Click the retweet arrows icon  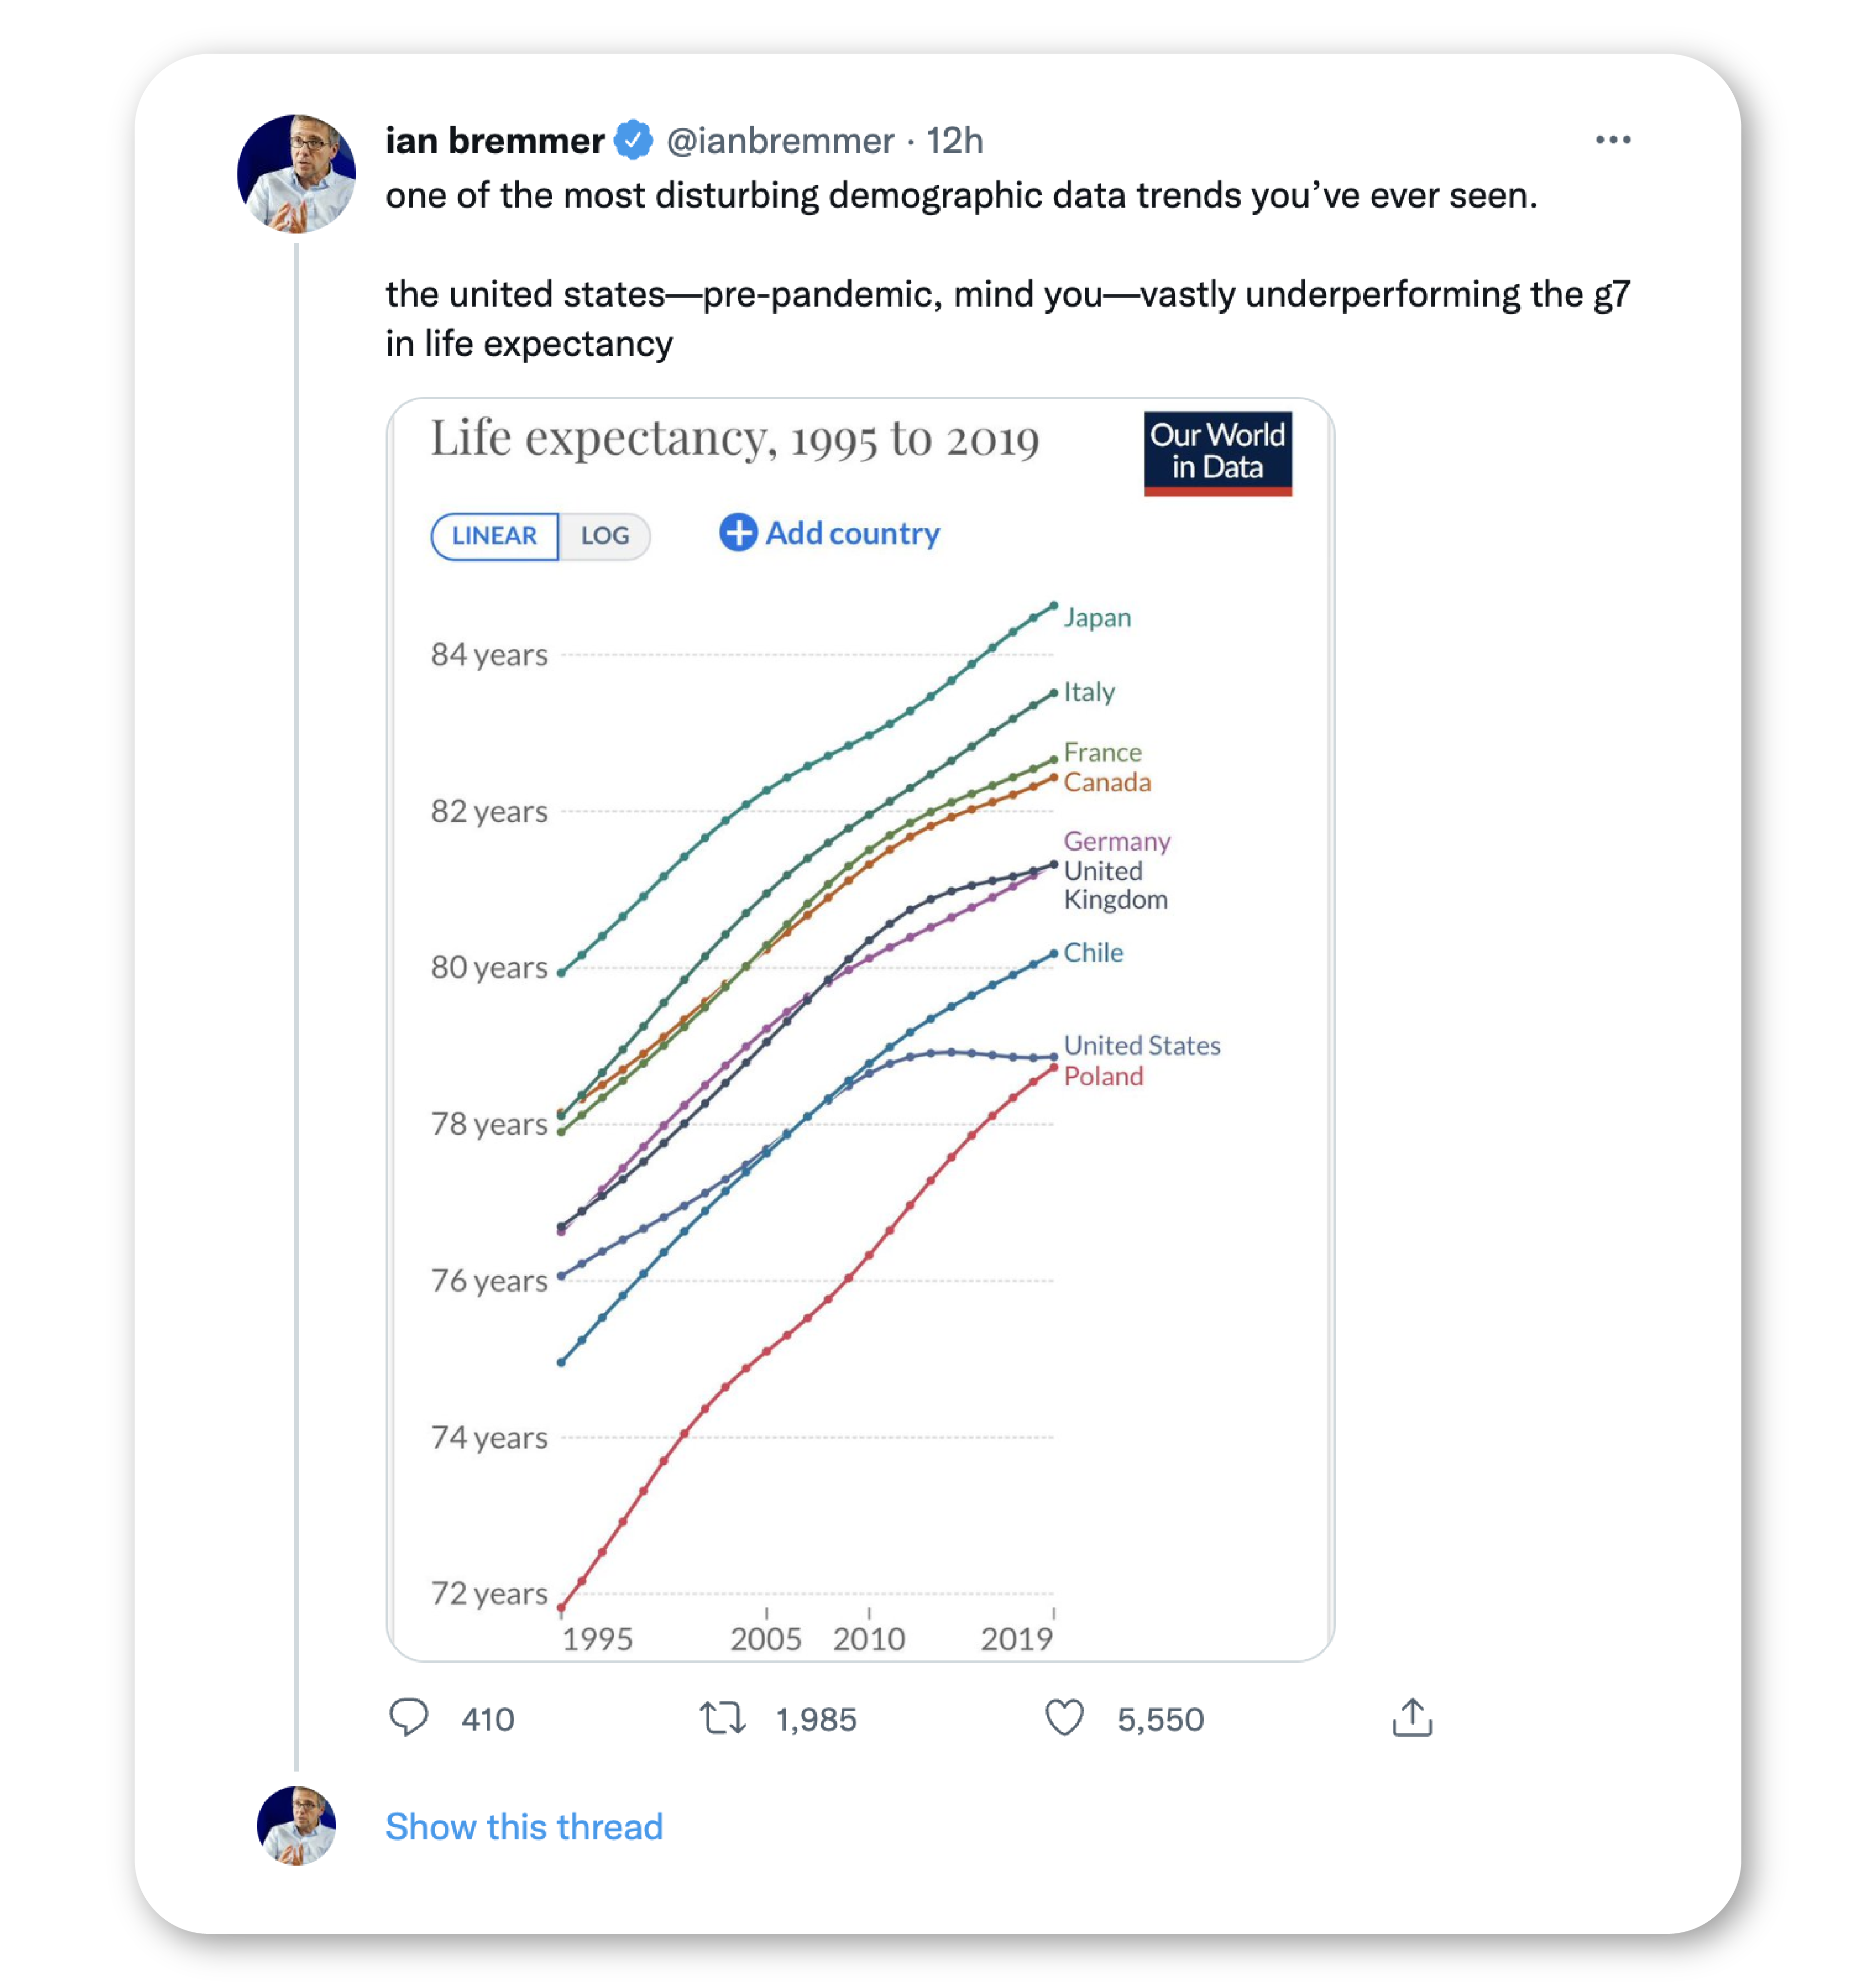tap(722, 1717)
